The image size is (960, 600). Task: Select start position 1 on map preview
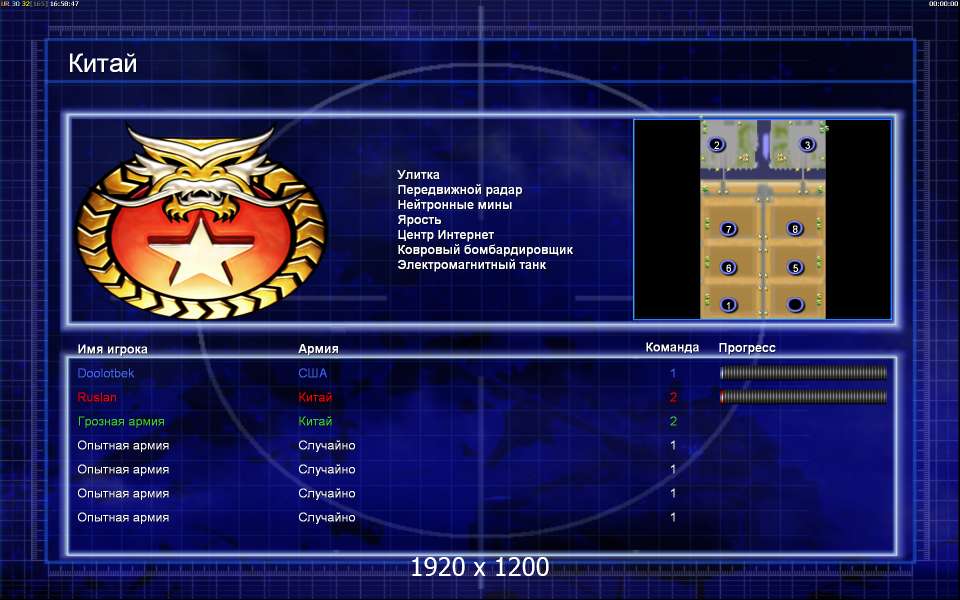[x=728, y=304]
